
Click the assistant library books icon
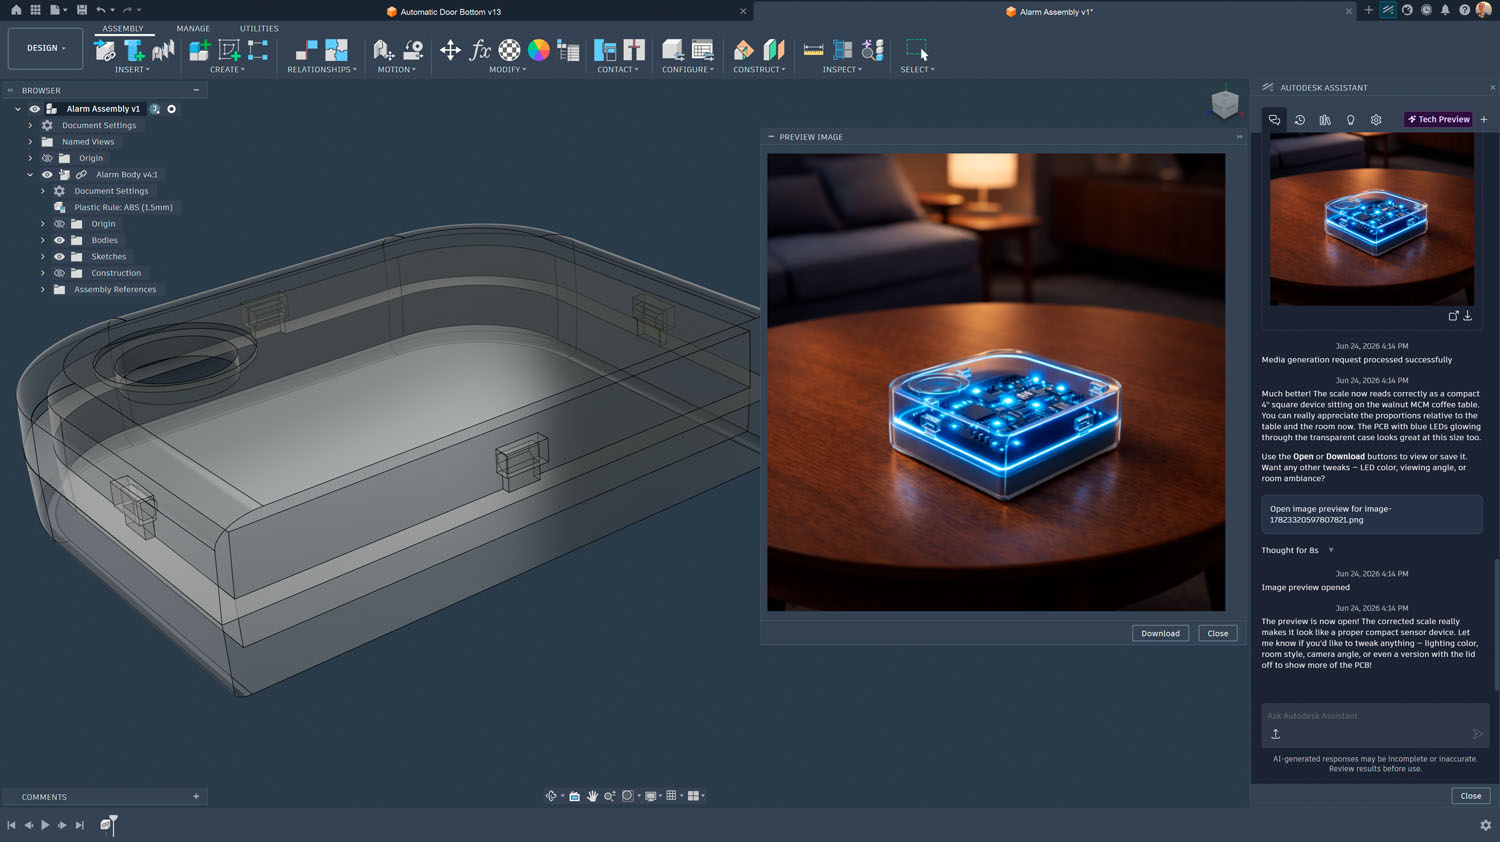coord(1325,120)
